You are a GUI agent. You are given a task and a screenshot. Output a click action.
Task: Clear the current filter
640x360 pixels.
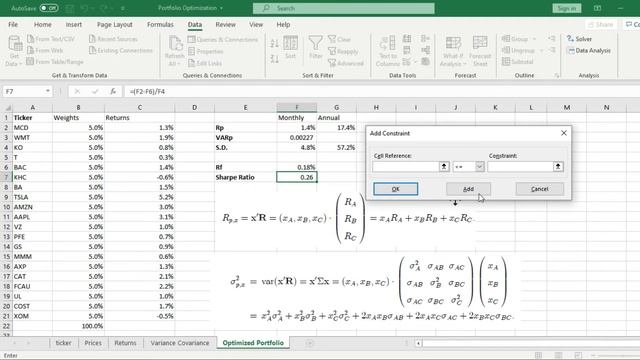(x=340, y=40)
